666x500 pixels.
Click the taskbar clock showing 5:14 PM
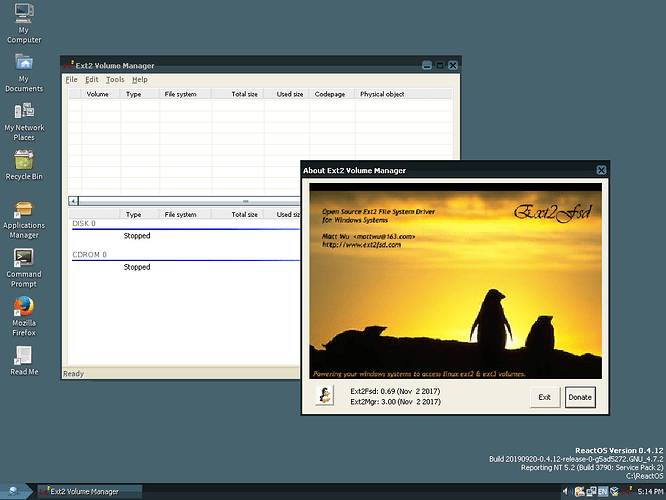(x=650, y=492)
